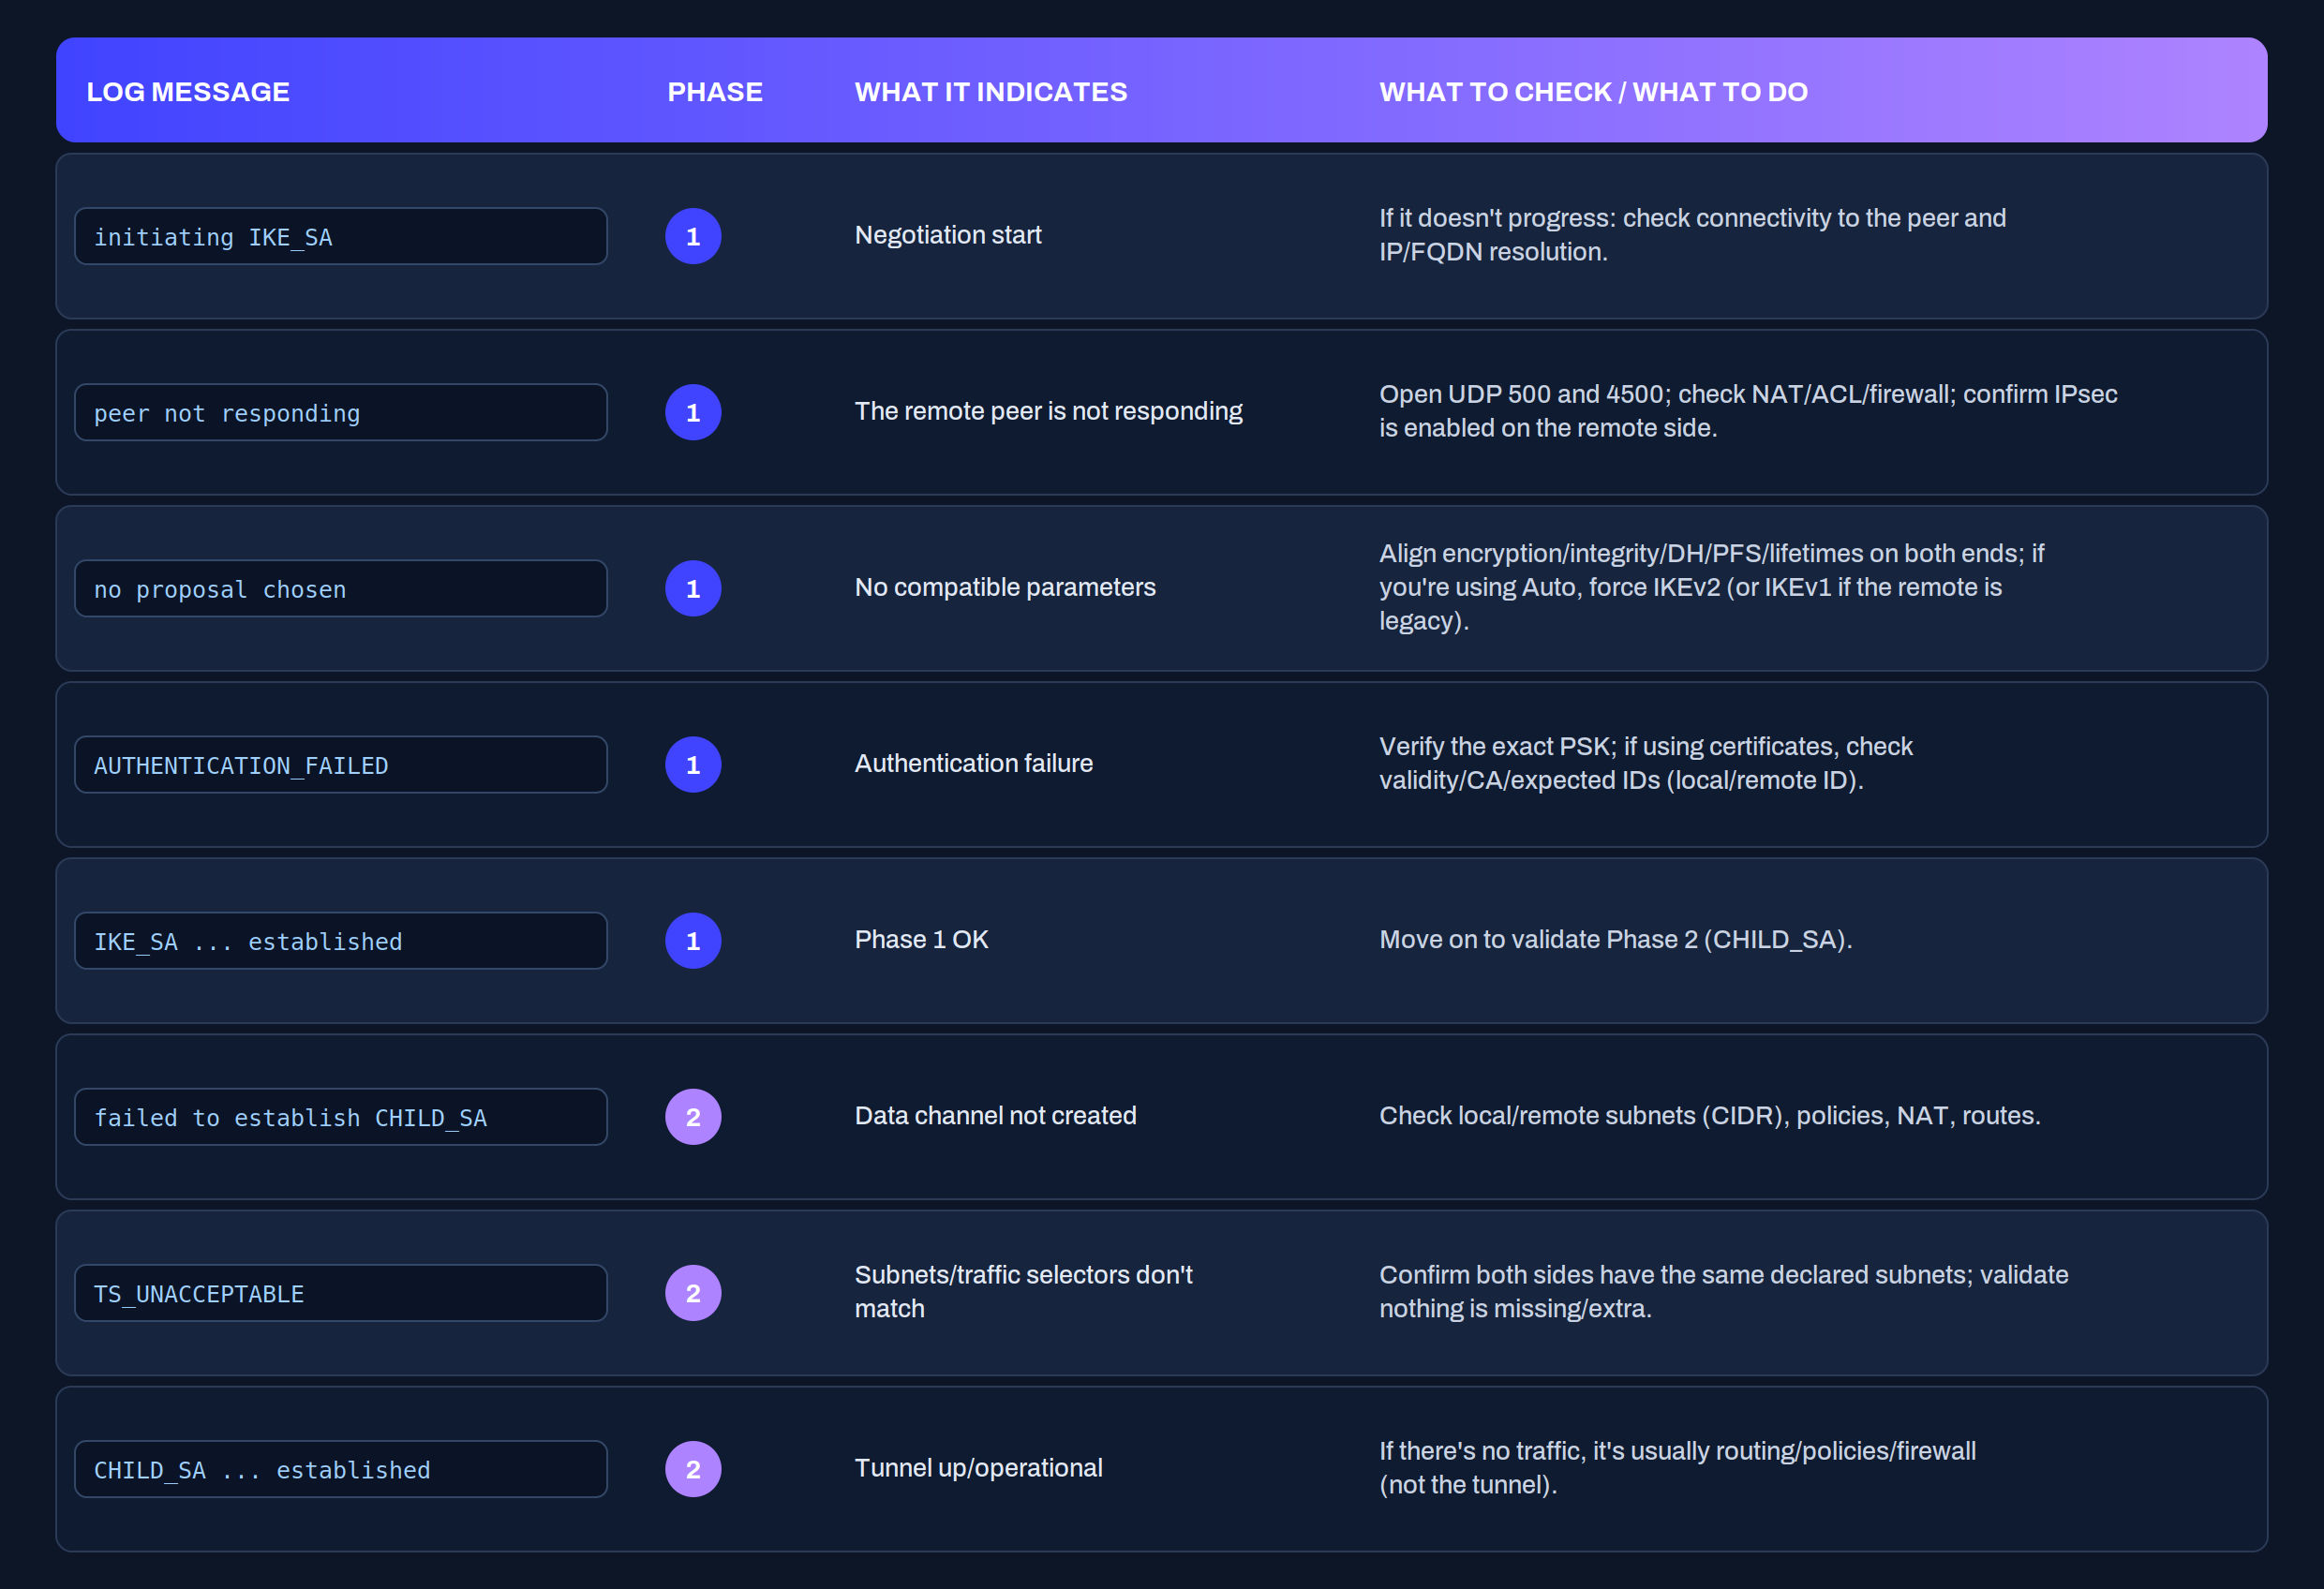Click the 'AUTHENTICATION_FAILED' code box
The height and width of the screenshot is (1589, 2324).
[341, 765]
